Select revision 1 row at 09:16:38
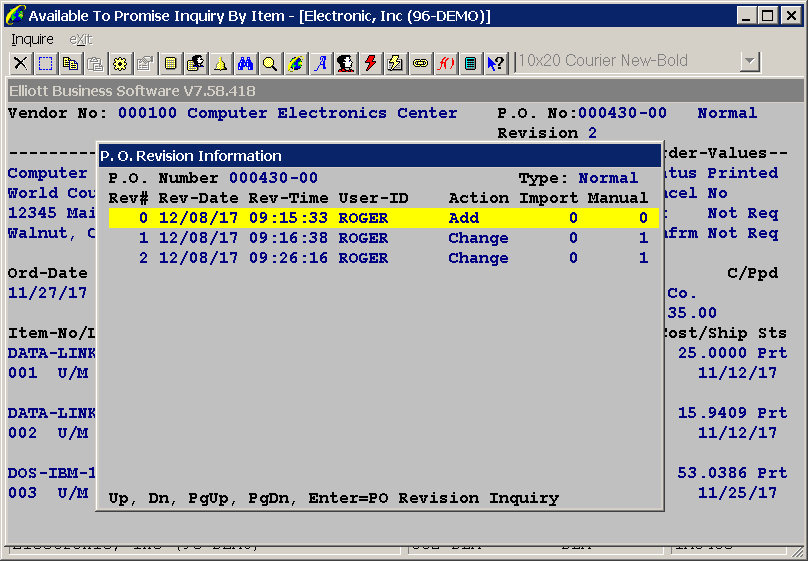 pos(383,238)
